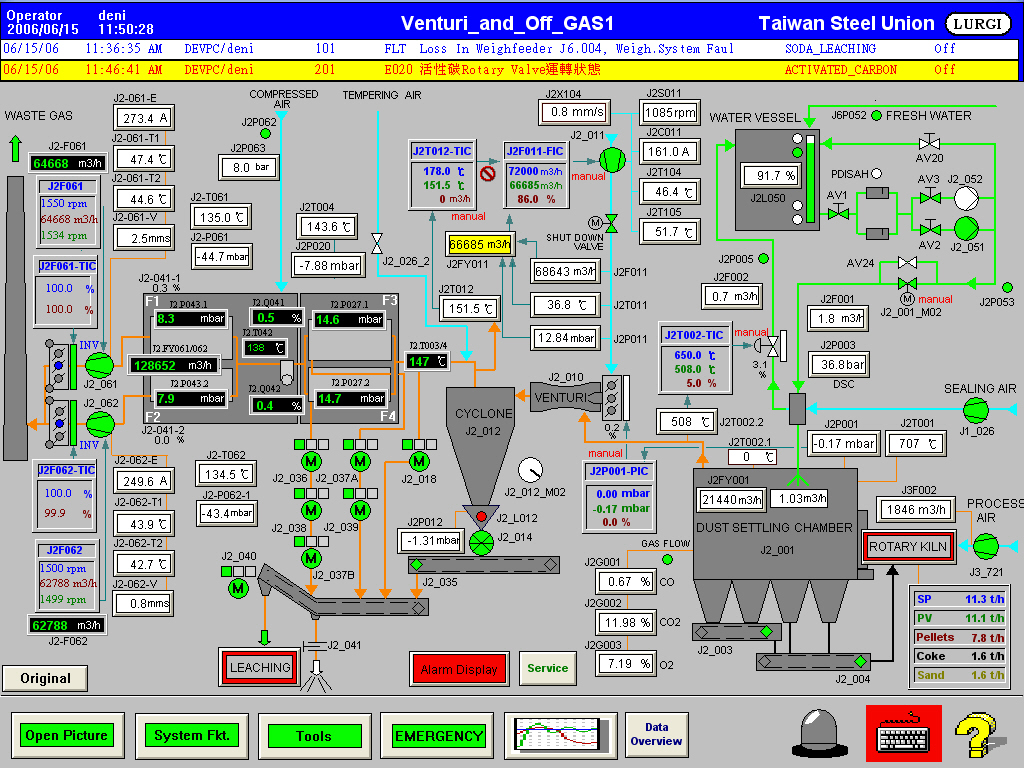Click the PDISAH indicator lamp
This screenshot has width=1024, height=768.
876,174
